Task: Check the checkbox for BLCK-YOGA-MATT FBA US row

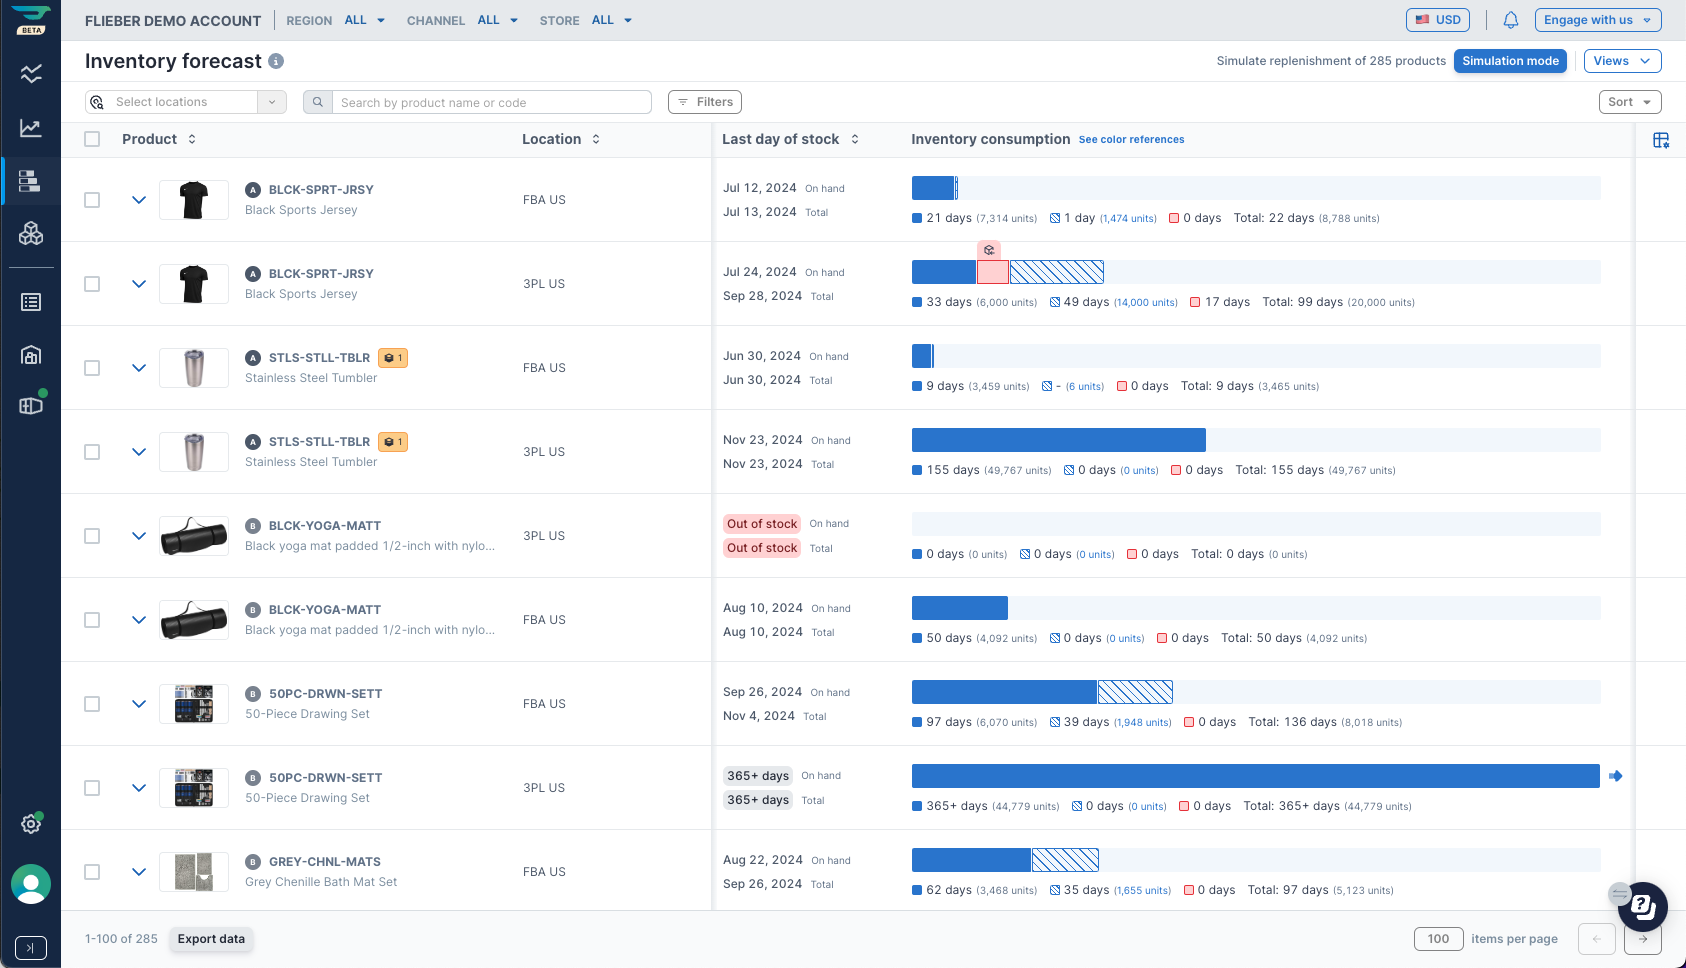Action: pyautogui.click(x=92, y=620)
